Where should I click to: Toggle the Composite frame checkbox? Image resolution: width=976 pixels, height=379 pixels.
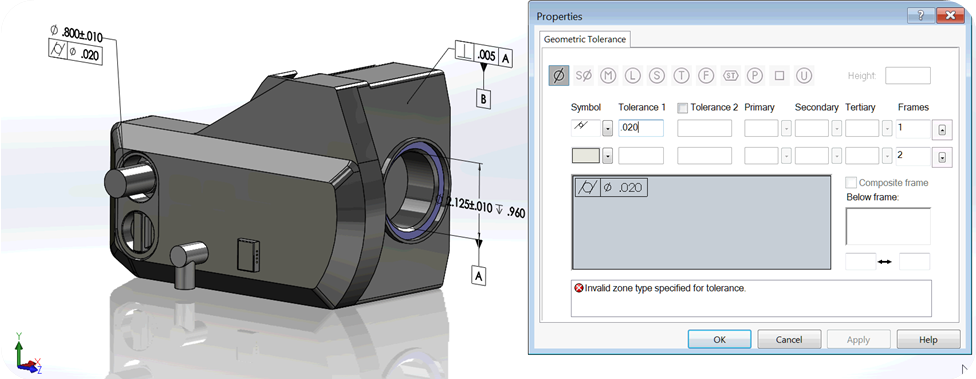[851, 182]
